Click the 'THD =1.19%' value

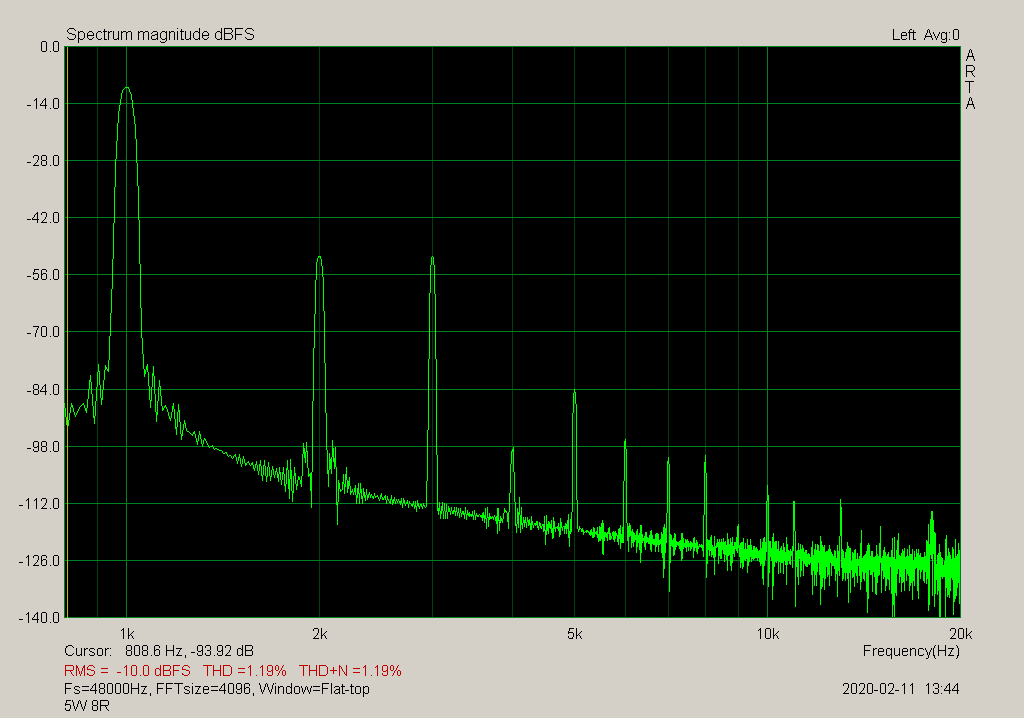[245, 671]
